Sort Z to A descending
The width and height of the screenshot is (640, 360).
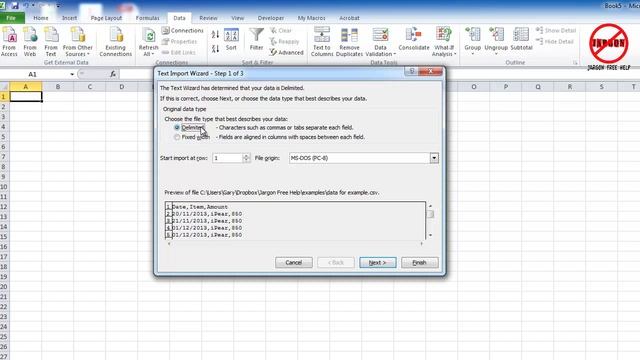[216, 49]
